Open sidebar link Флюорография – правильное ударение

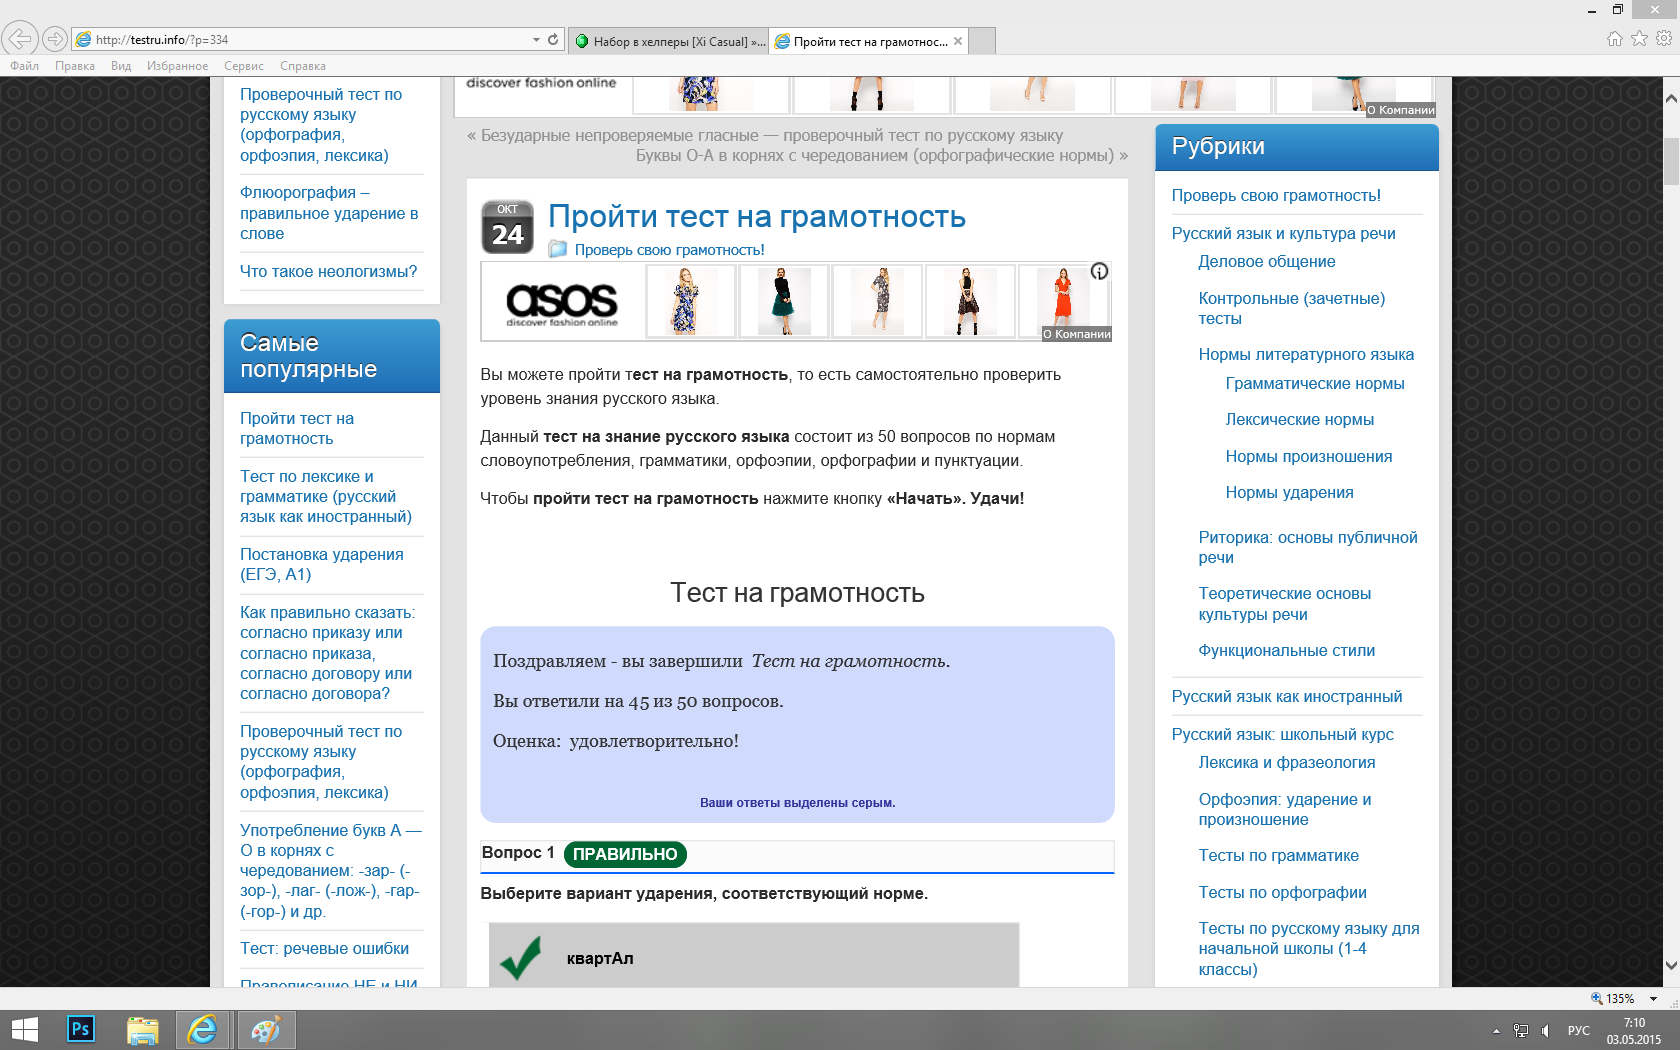click(329, 213)
